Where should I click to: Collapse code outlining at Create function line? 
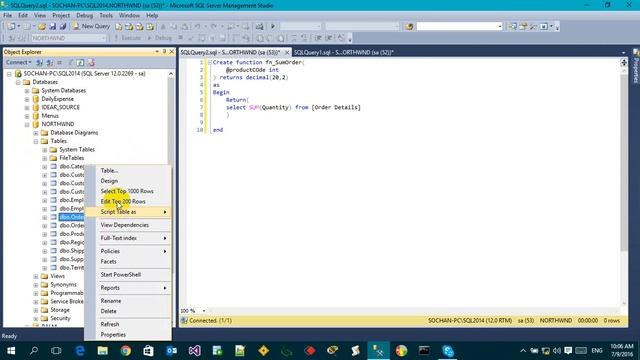coord(209,62)
